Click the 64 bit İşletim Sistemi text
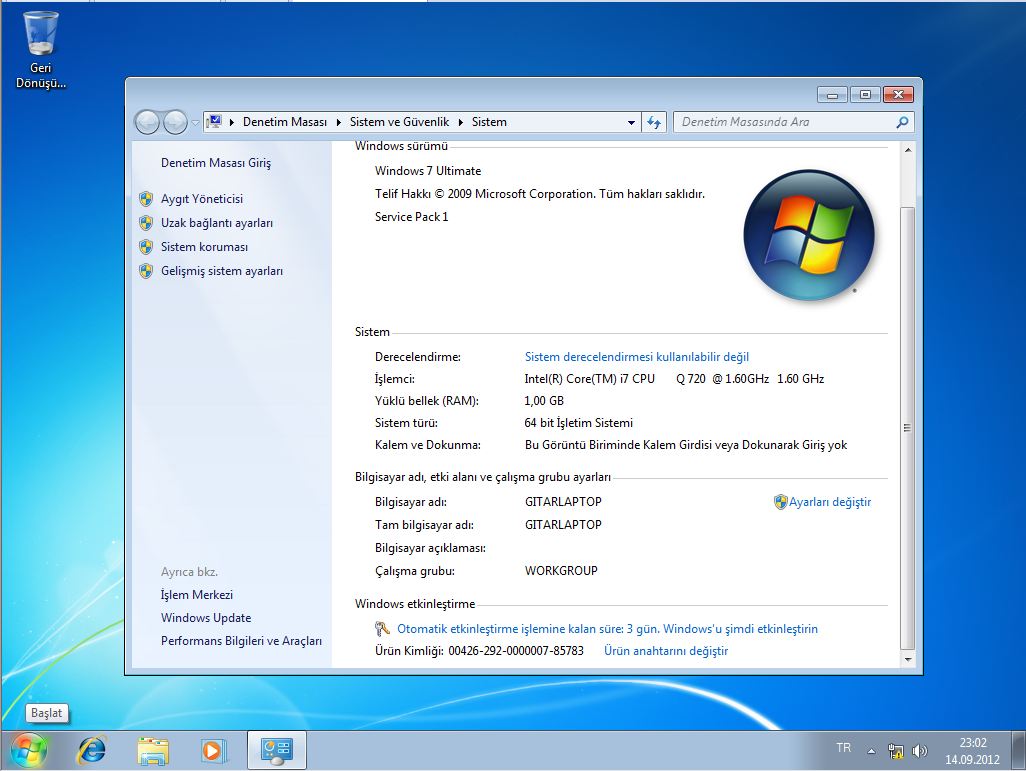The image size is (1026, 771). click(578, 423)
